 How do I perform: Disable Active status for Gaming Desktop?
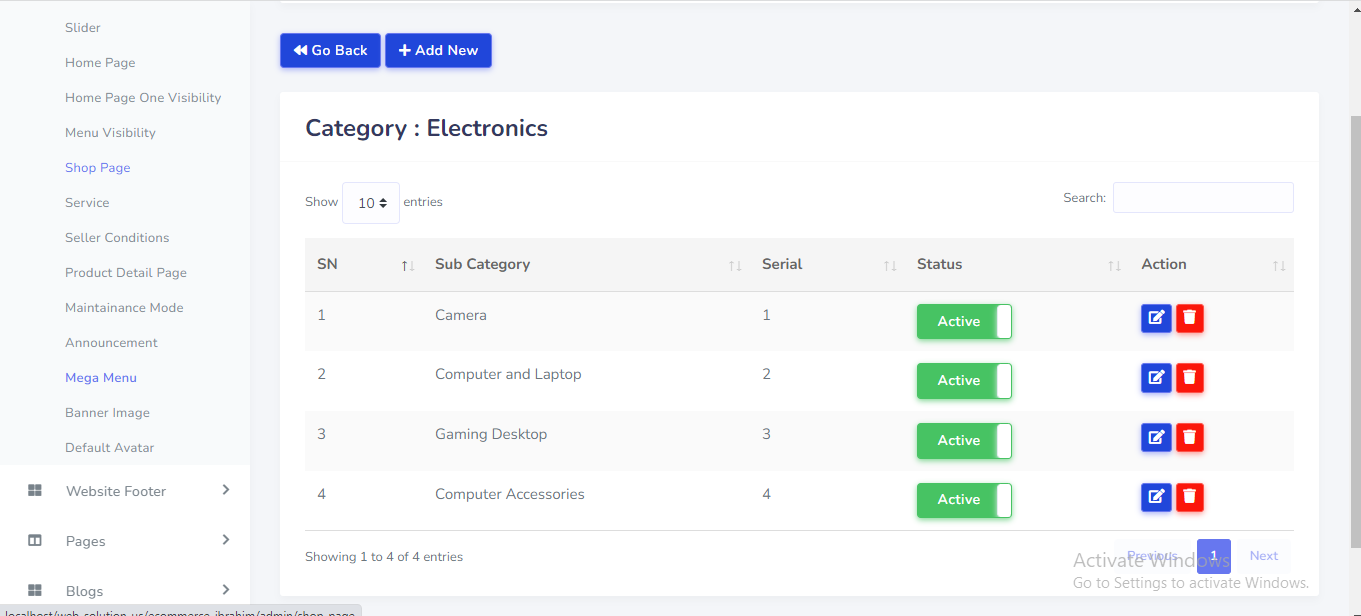[x=964, y=441]
